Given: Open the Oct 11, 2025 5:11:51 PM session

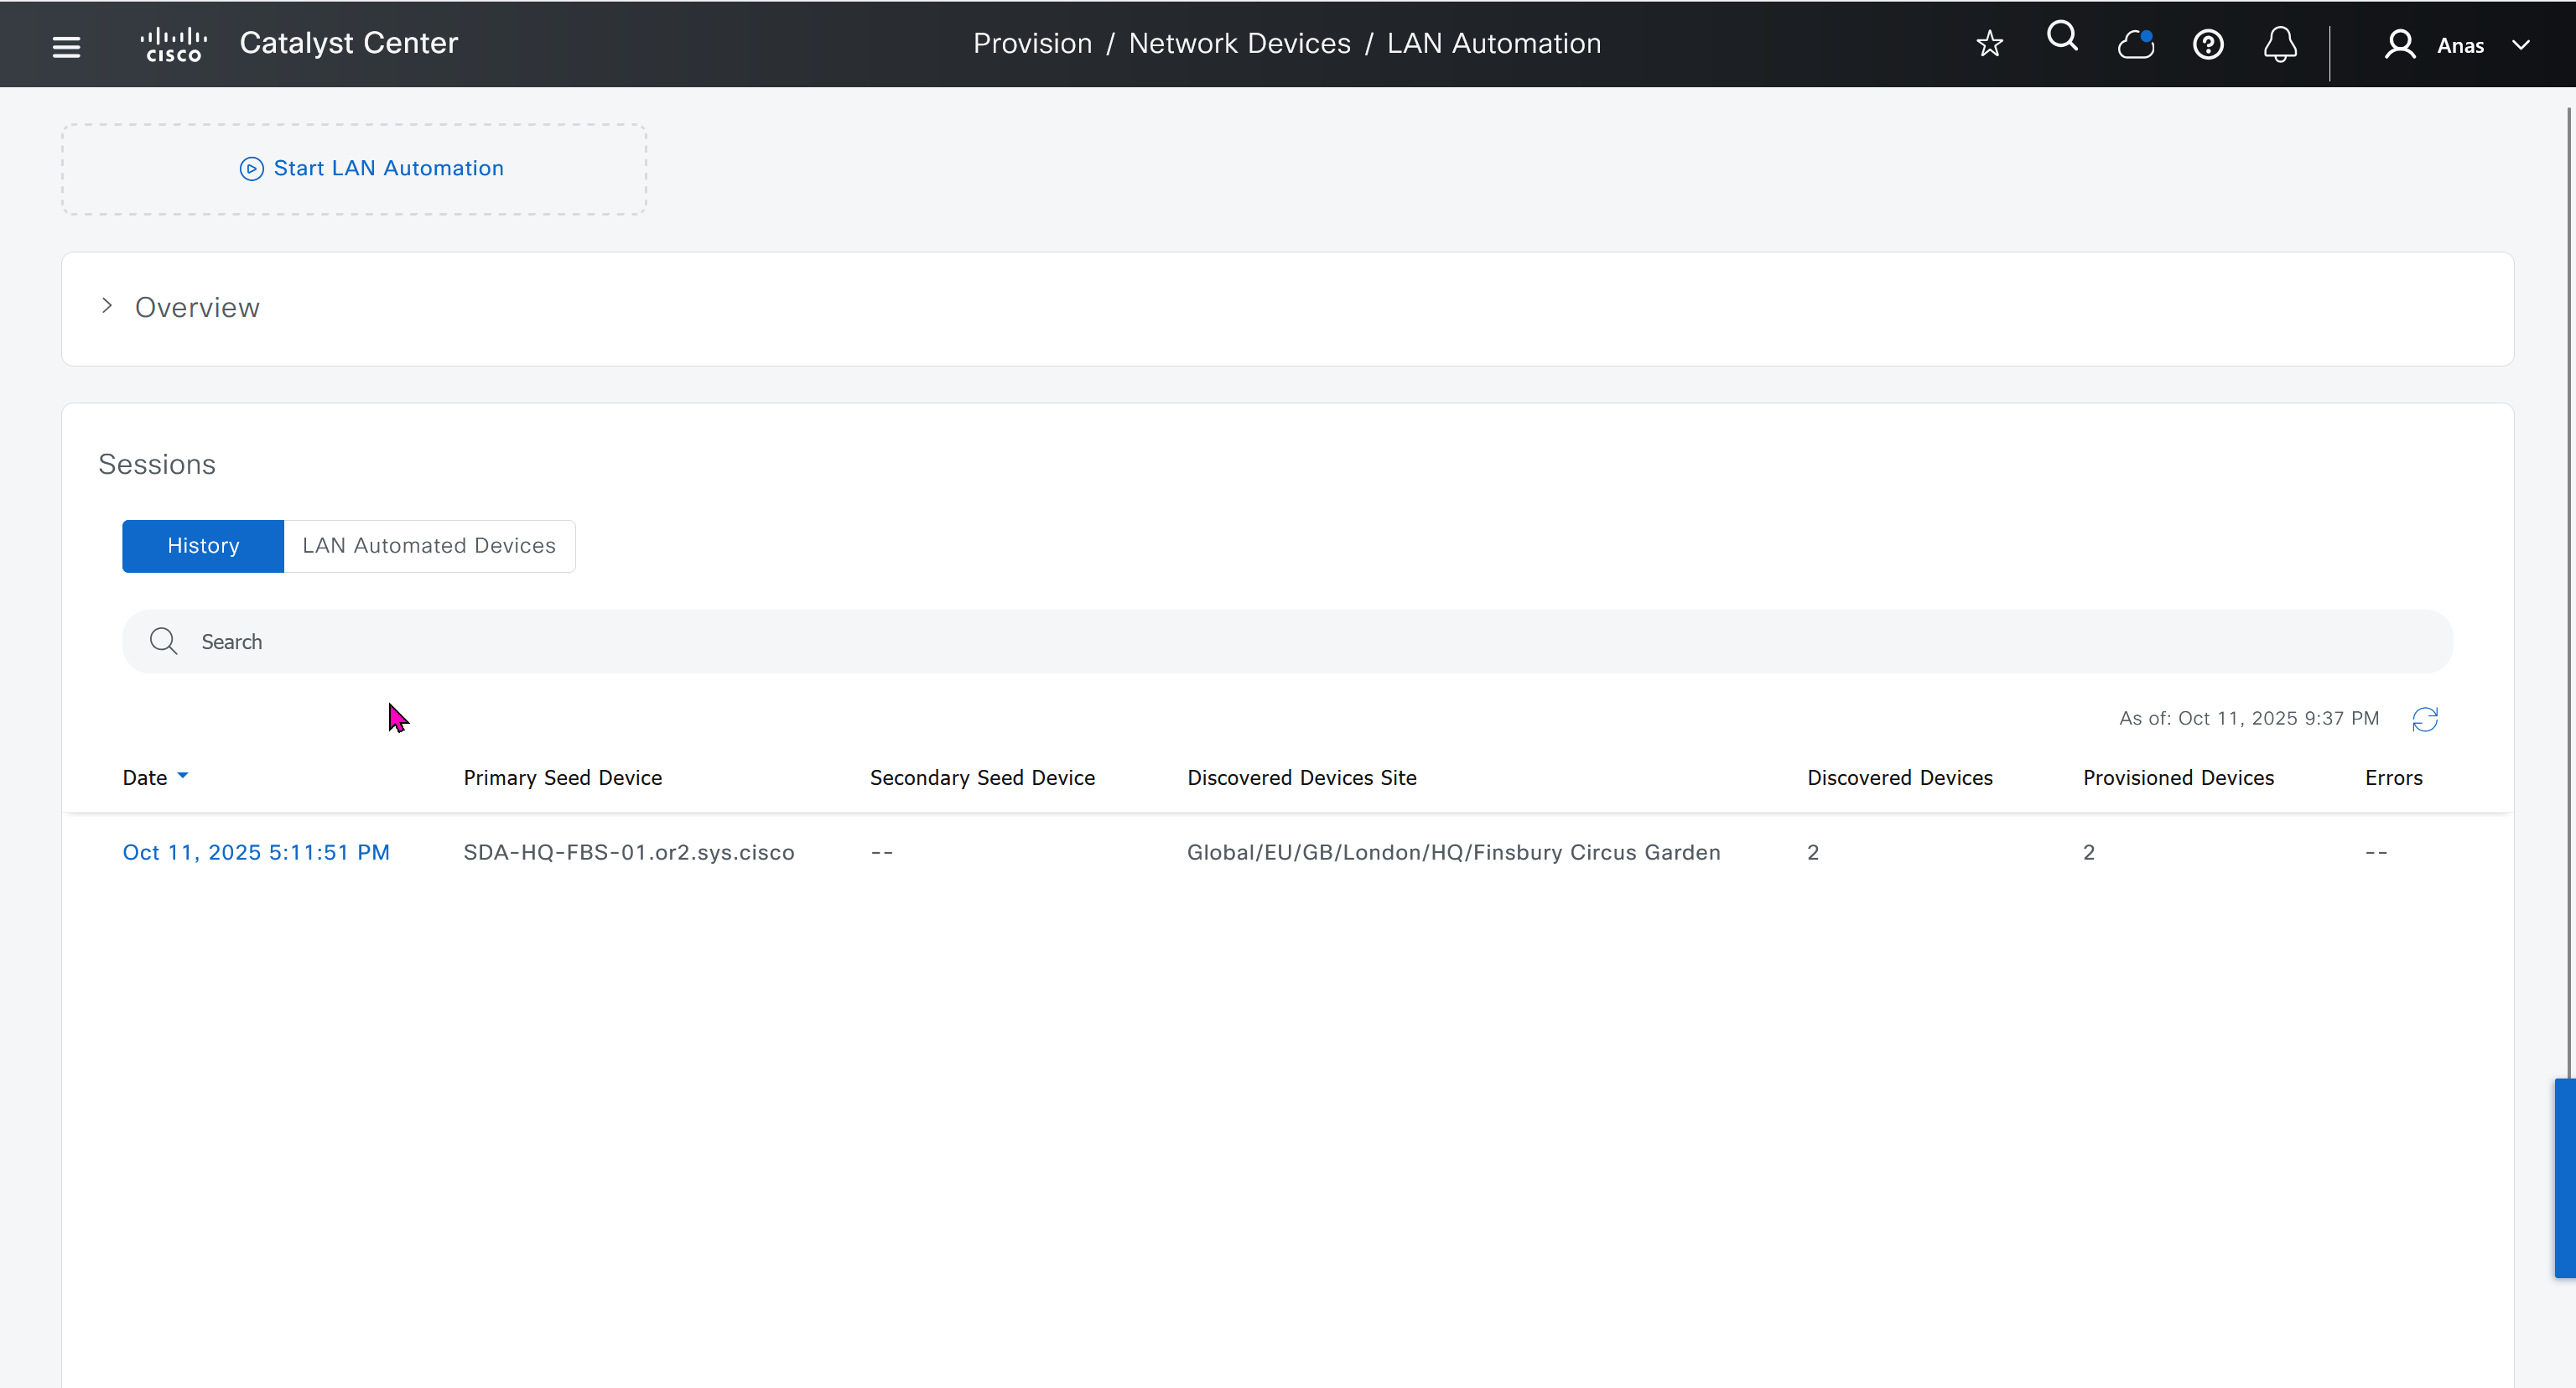Looking at the screenshot, I should click(x=256, y=852).
